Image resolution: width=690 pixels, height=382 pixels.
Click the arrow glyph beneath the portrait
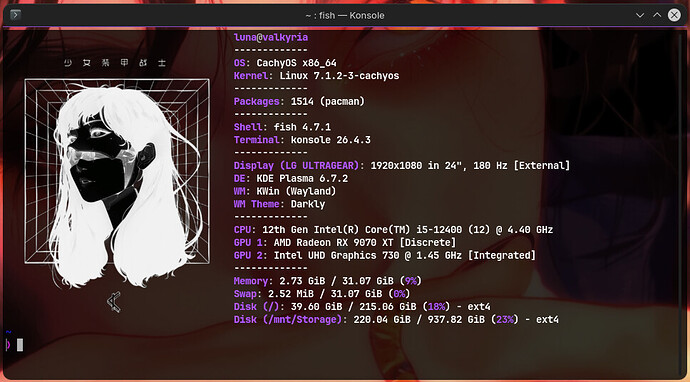point(114,302)
